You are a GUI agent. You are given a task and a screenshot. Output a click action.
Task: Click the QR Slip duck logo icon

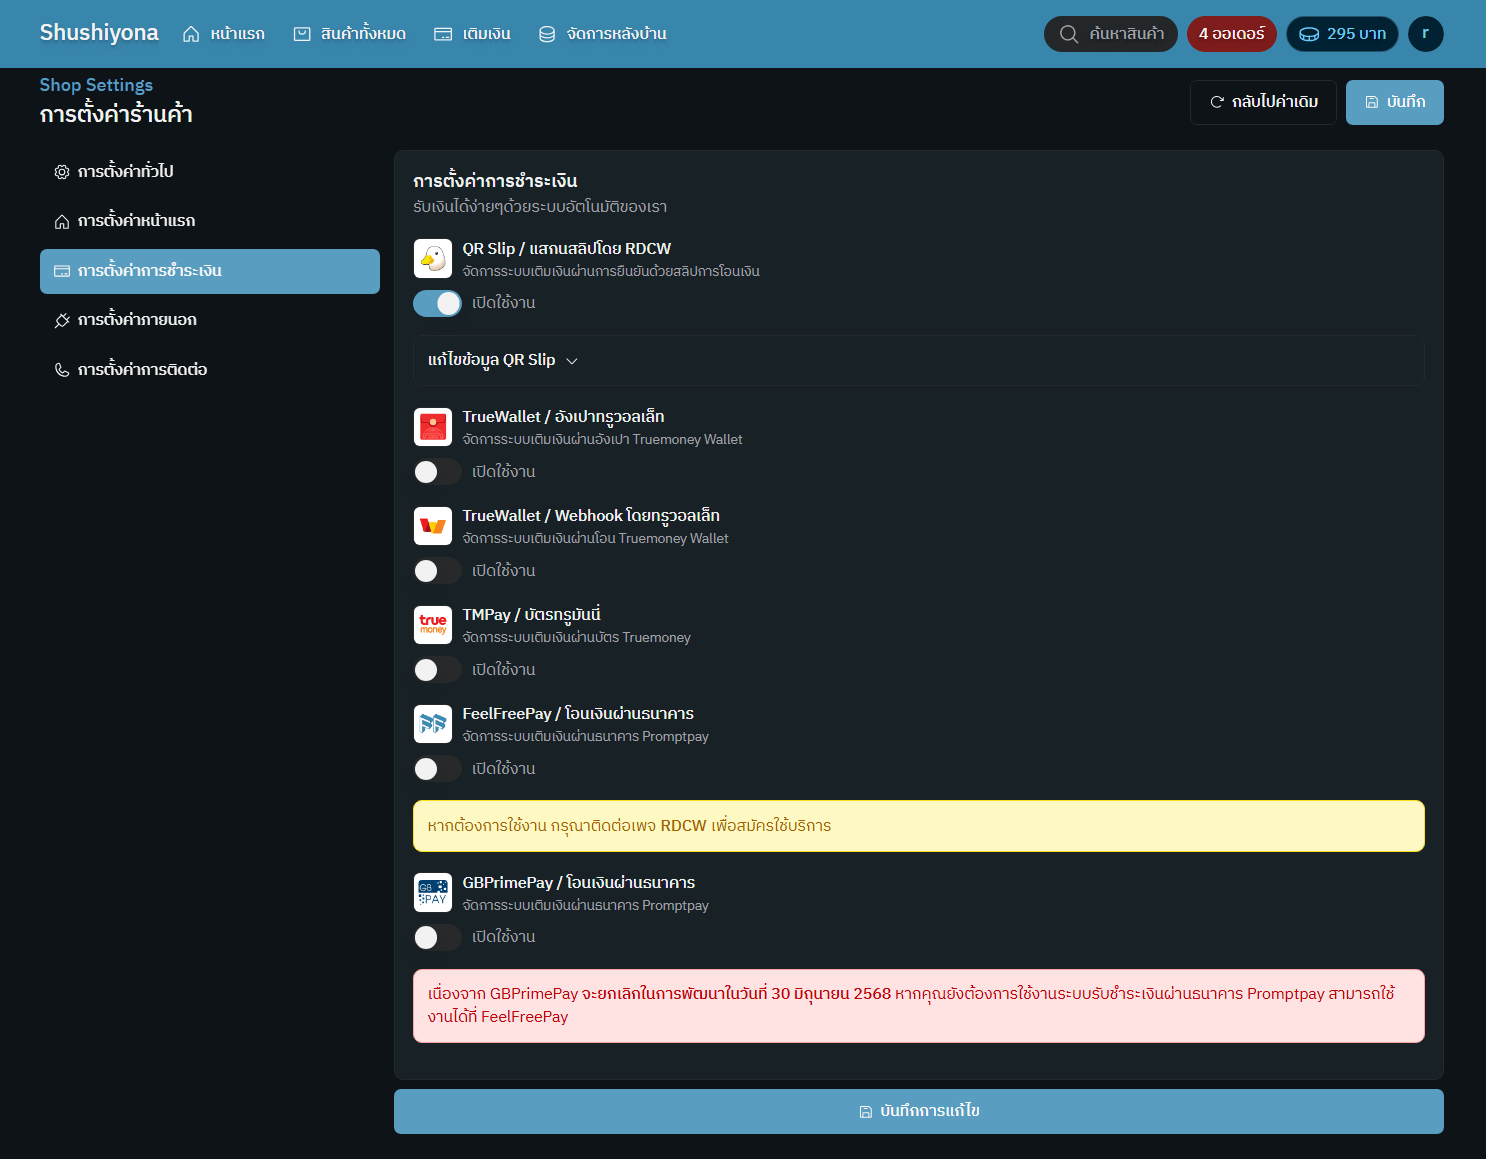coord(433,259)
